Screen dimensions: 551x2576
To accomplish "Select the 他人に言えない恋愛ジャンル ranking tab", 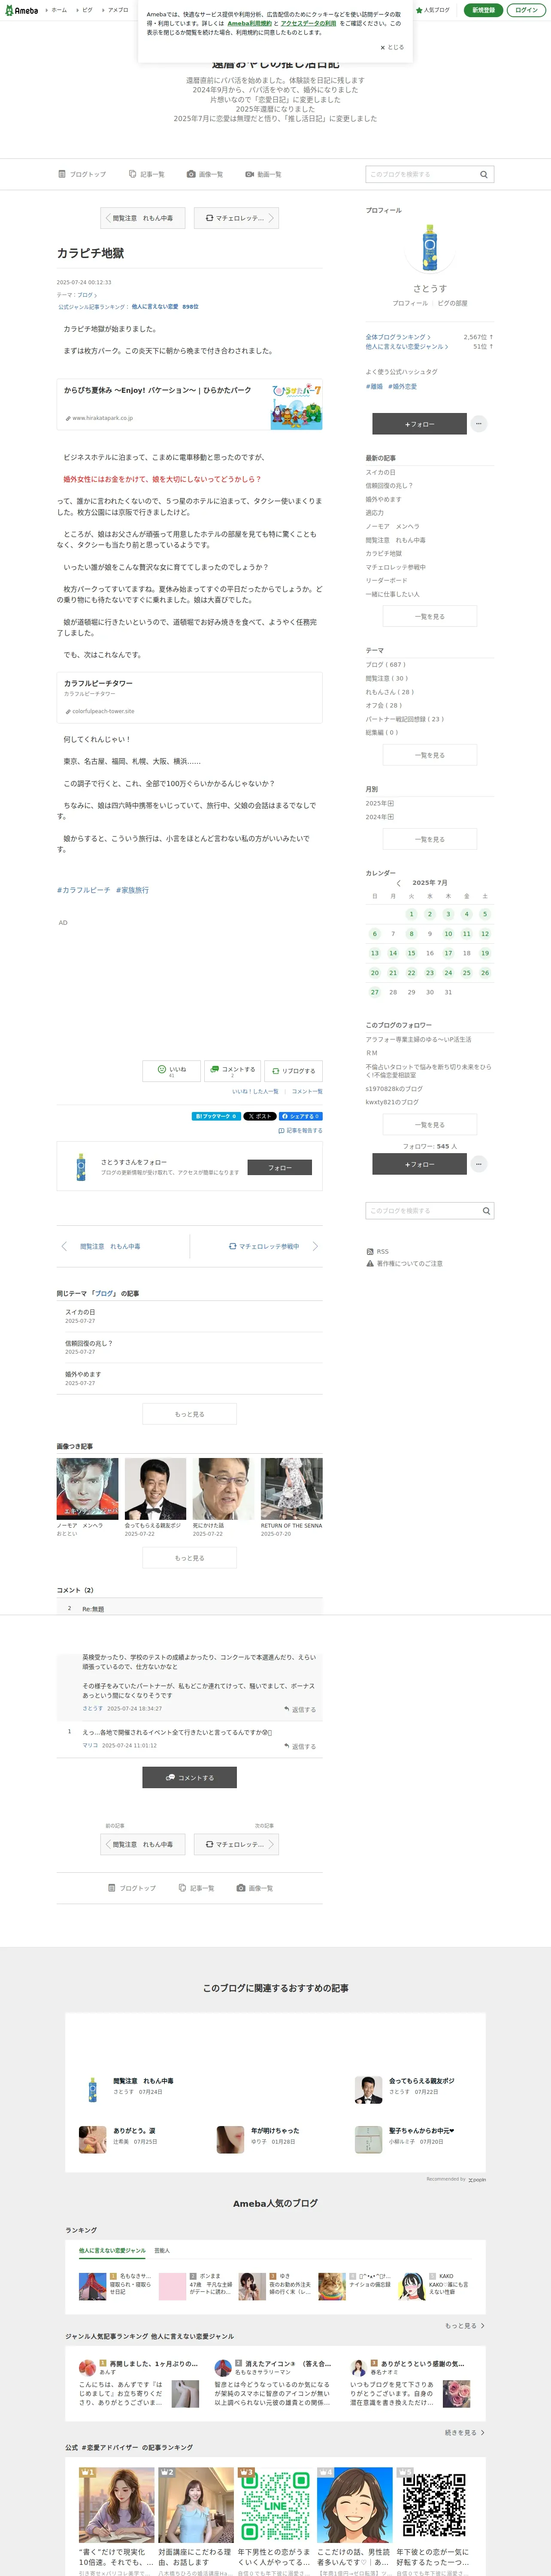I will pos(112,2251).
